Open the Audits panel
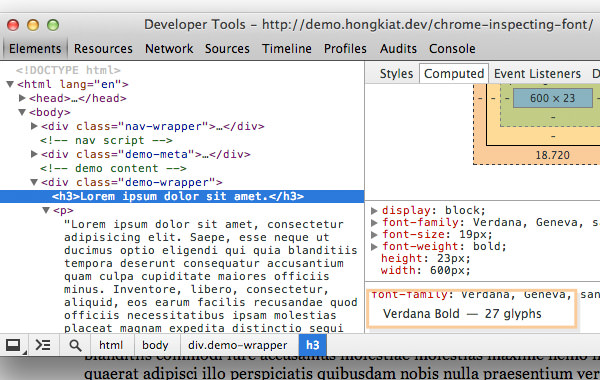The width and height of the screenshot is (600, 380). point(398,49)
